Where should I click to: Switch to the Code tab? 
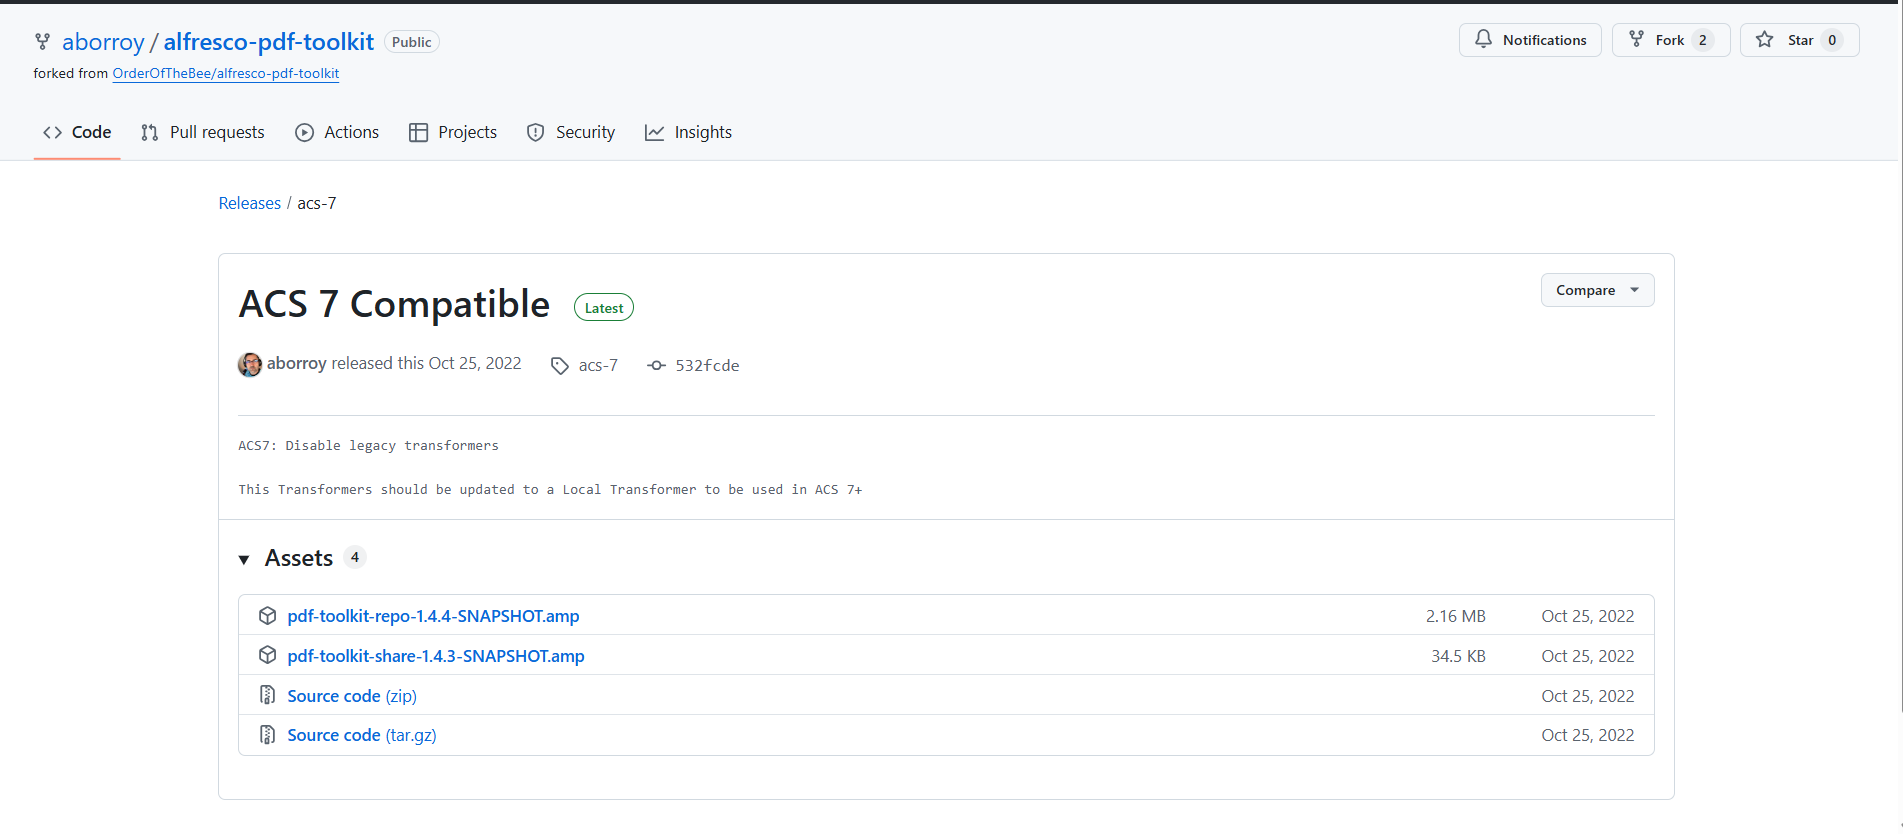[x=77, y=132]
